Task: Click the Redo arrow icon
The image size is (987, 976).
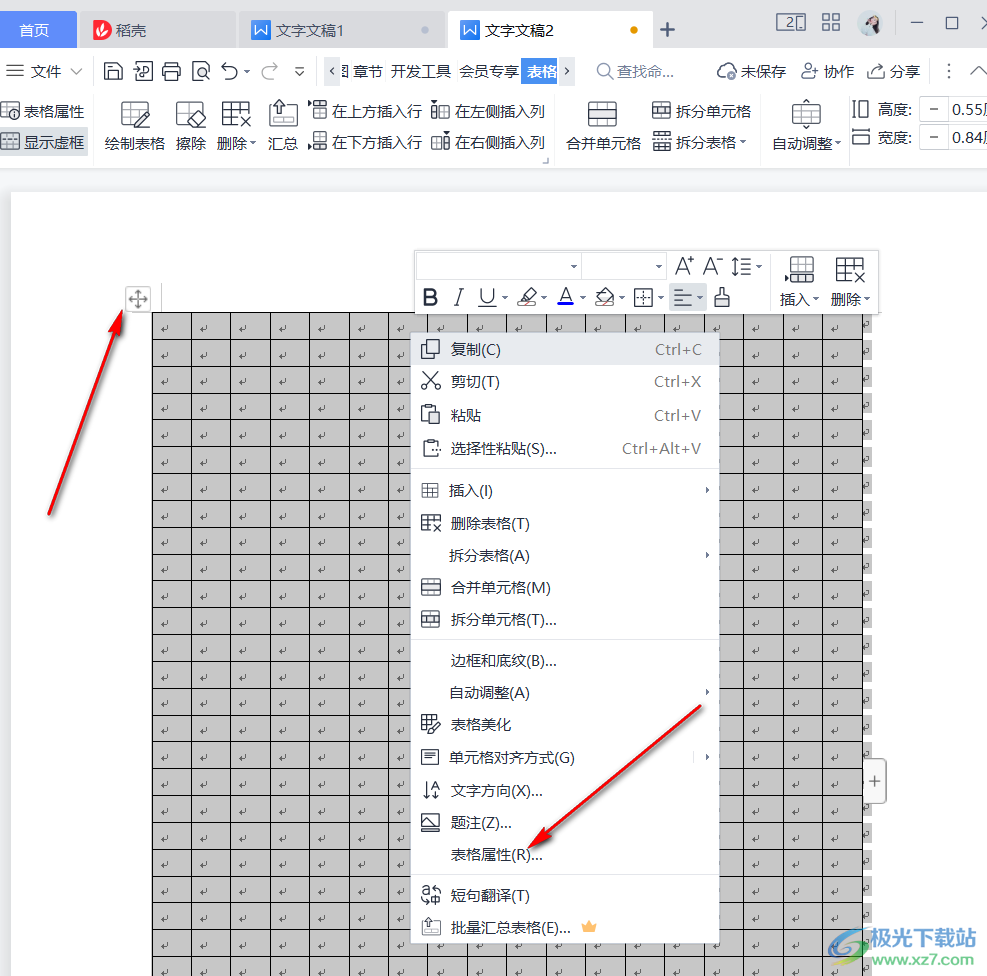Action: pyautogui.click(x=269, y=72)
